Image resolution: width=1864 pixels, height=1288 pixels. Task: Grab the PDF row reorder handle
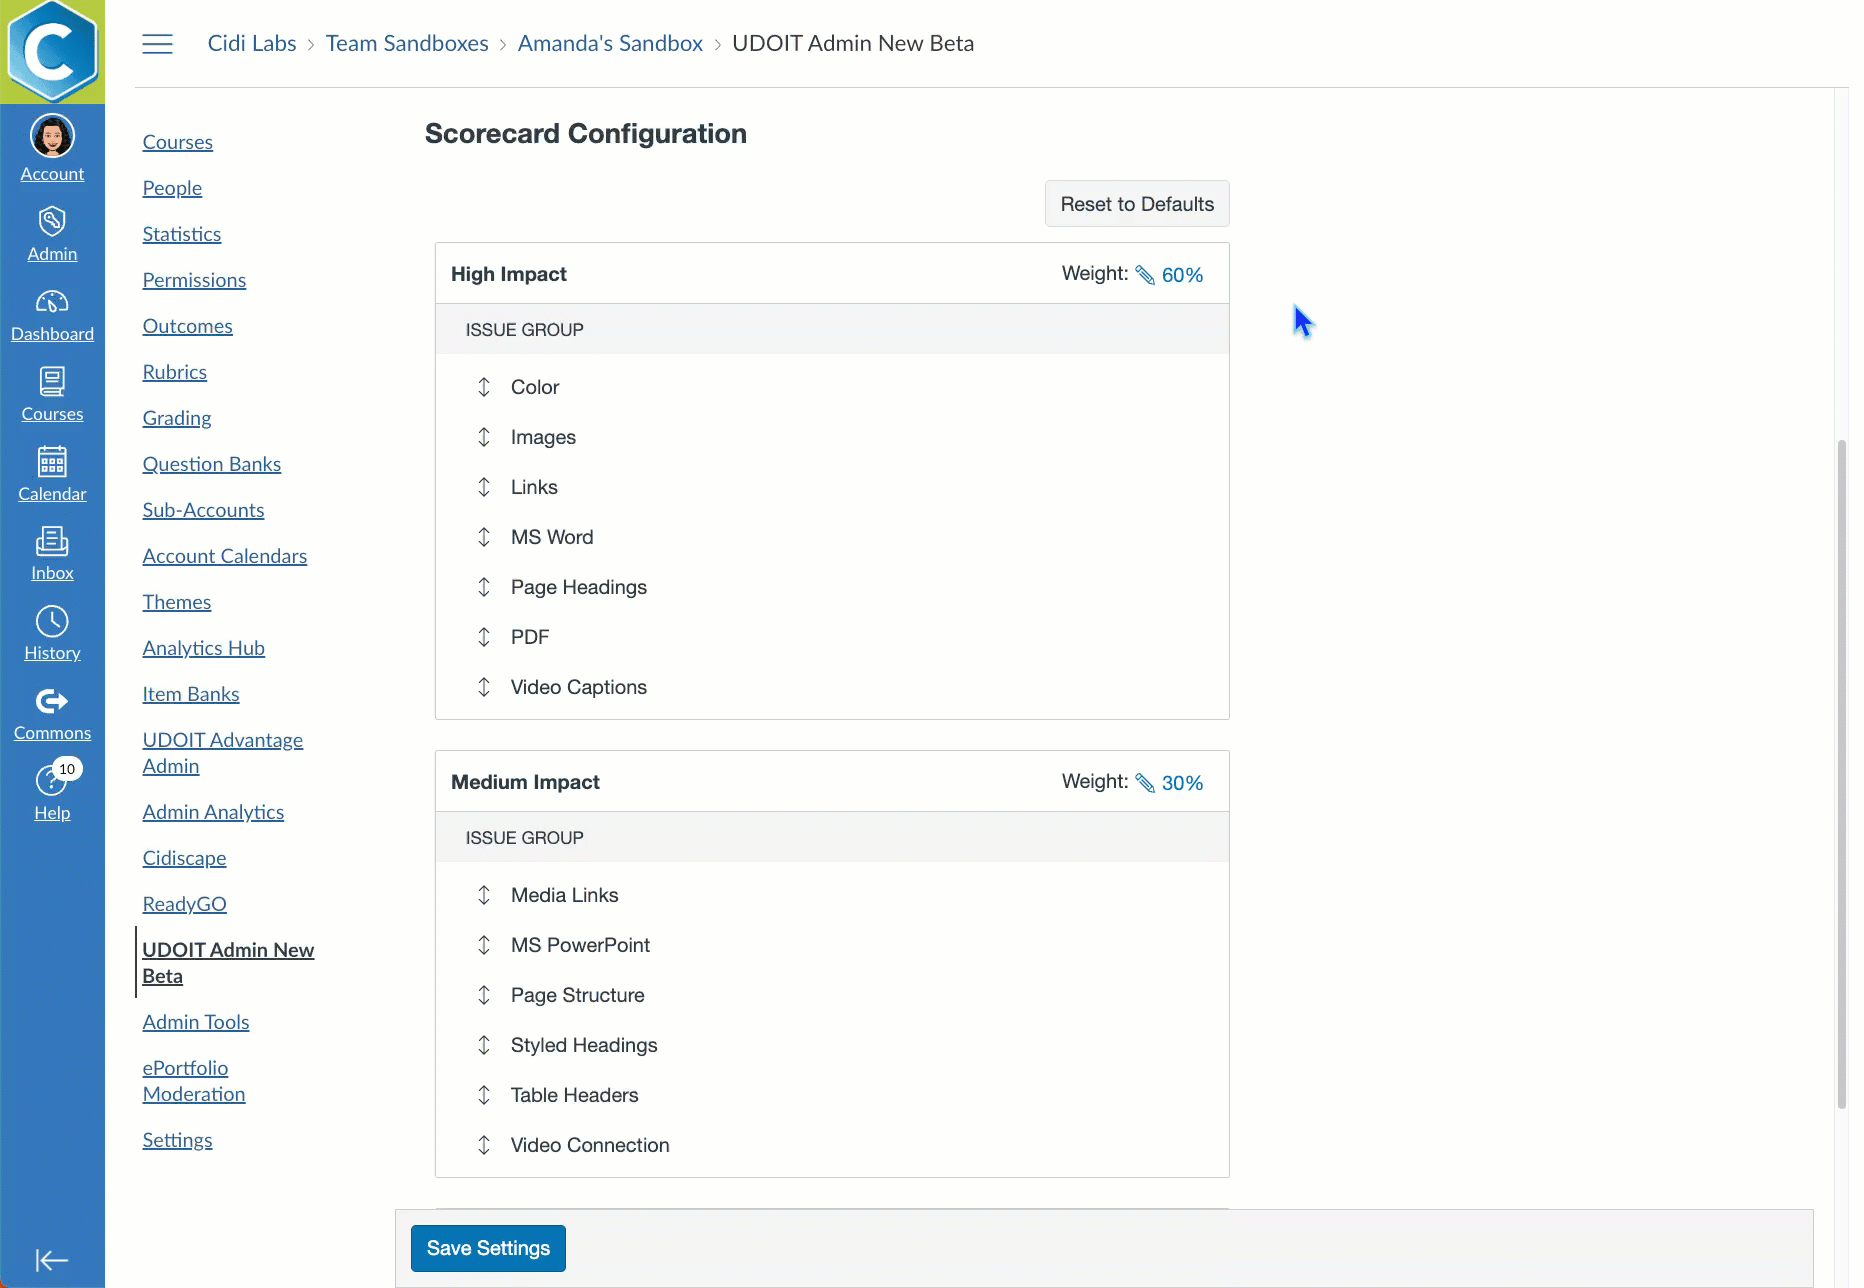(484, 637)
